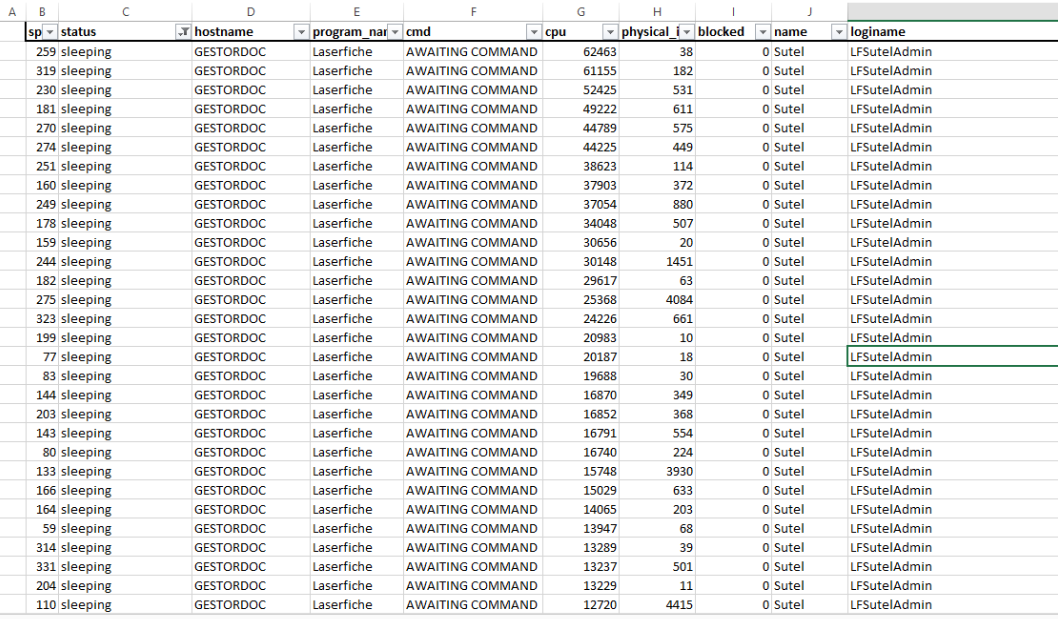Viewport: 1058px width, 619px height.
Task: Open the blocked column filter dropdown
Action: click(762, 32)
